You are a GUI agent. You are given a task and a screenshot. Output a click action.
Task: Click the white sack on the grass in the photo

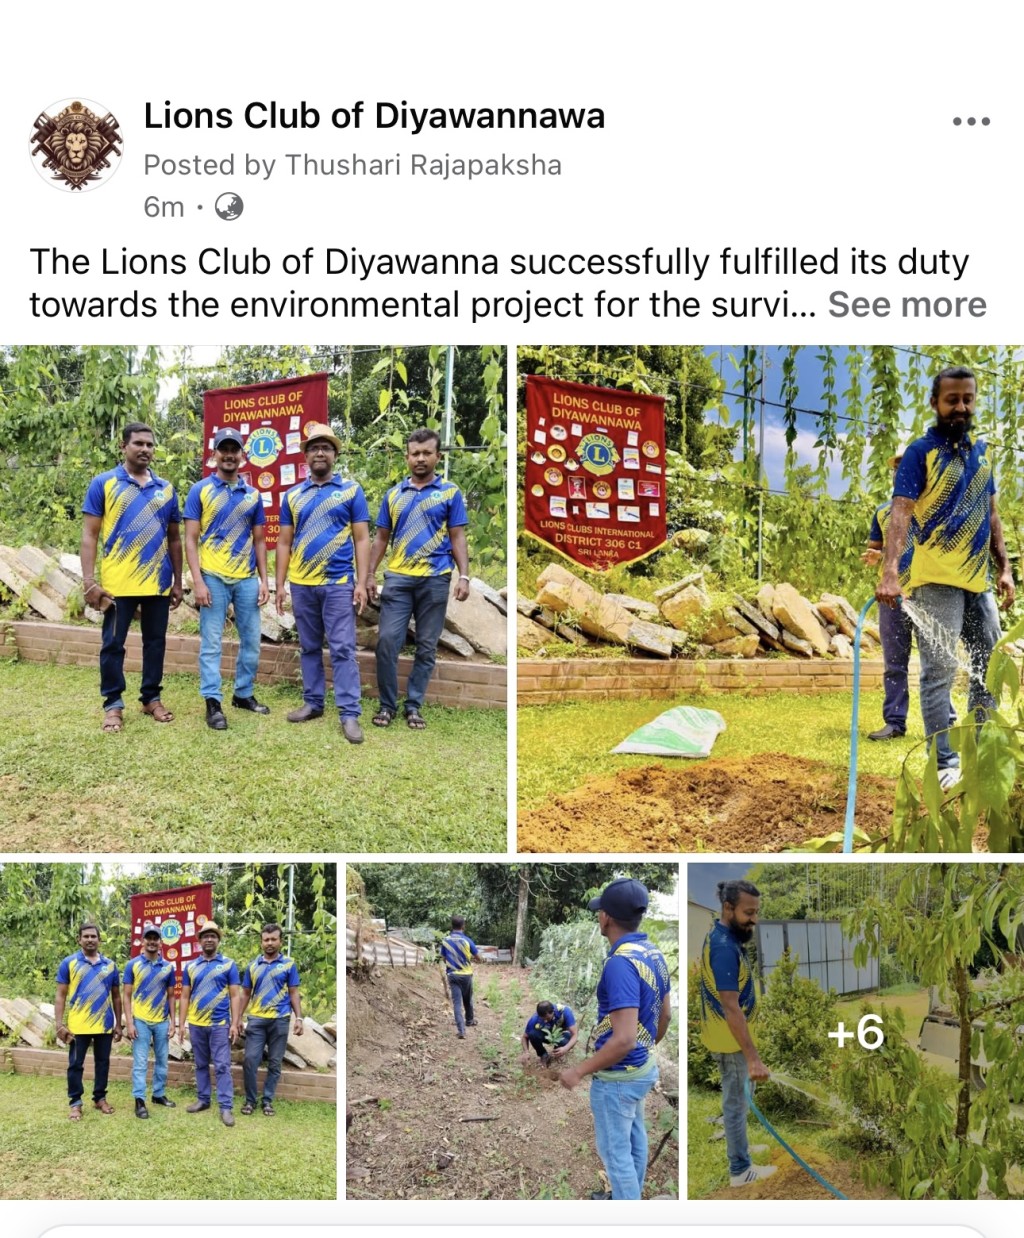pos(669,731)
